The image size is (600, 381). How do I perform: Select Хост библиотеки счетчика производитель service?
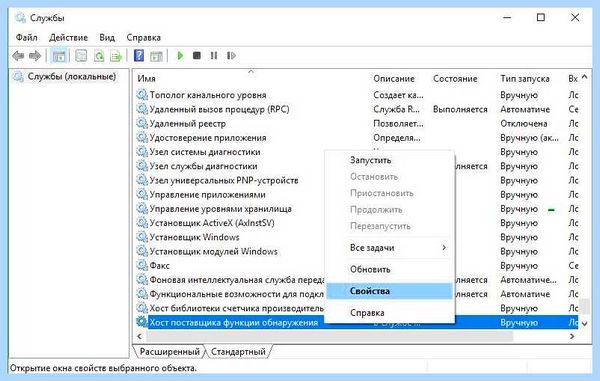(x=236, y=308)
